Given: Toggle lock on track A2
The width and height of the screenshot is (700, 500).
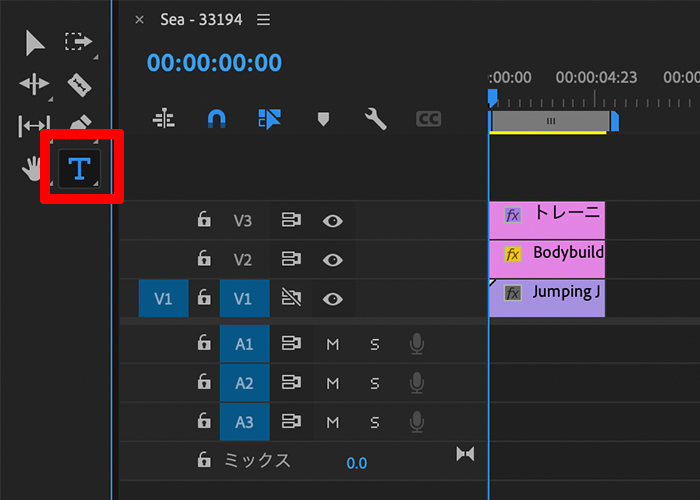Looking at the screenshot, I should tap(204, 382).
